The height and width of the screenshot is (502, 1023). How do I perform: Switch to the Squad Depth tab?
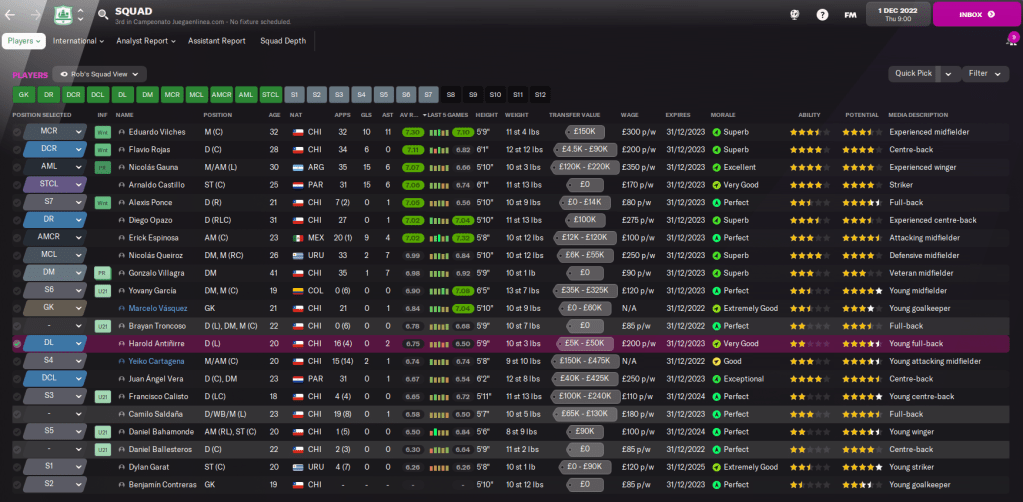(x=284, y=41)
